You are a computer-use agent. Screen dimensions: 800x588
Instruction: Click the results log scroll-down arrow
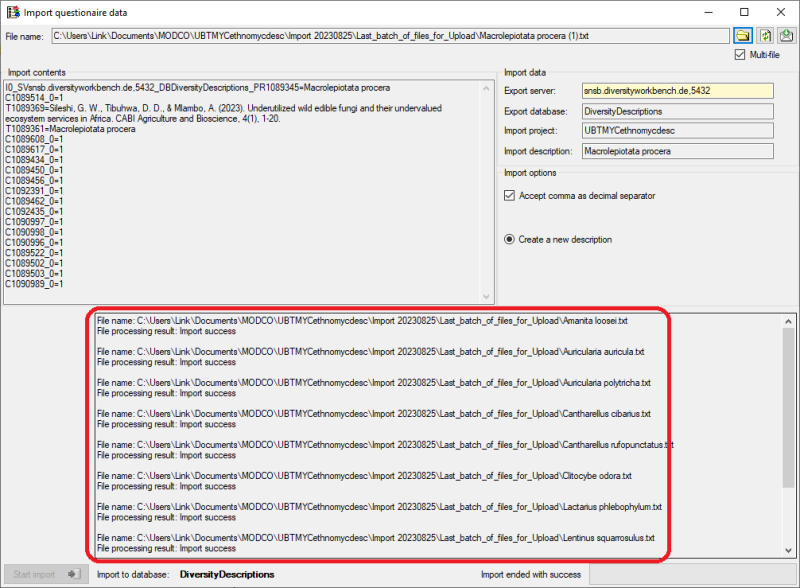pyautogui.click(x=788, y=551)
